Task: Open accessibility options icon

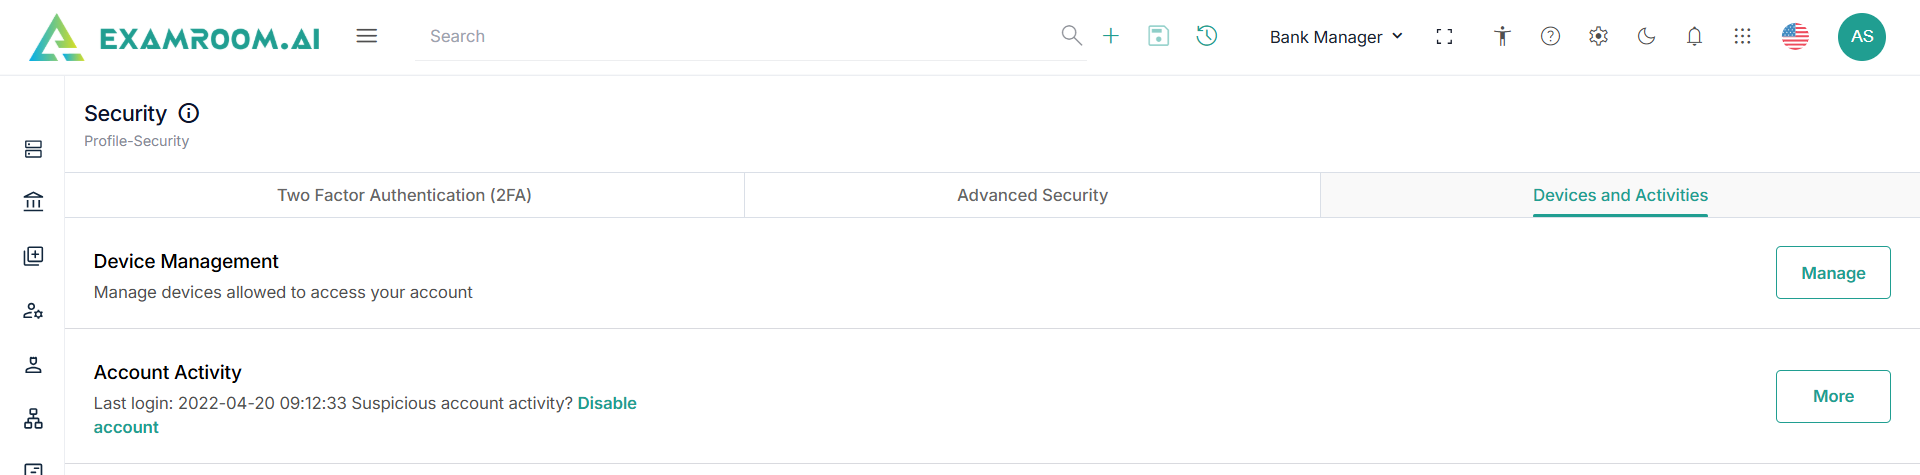Action: coord(1502,37)
